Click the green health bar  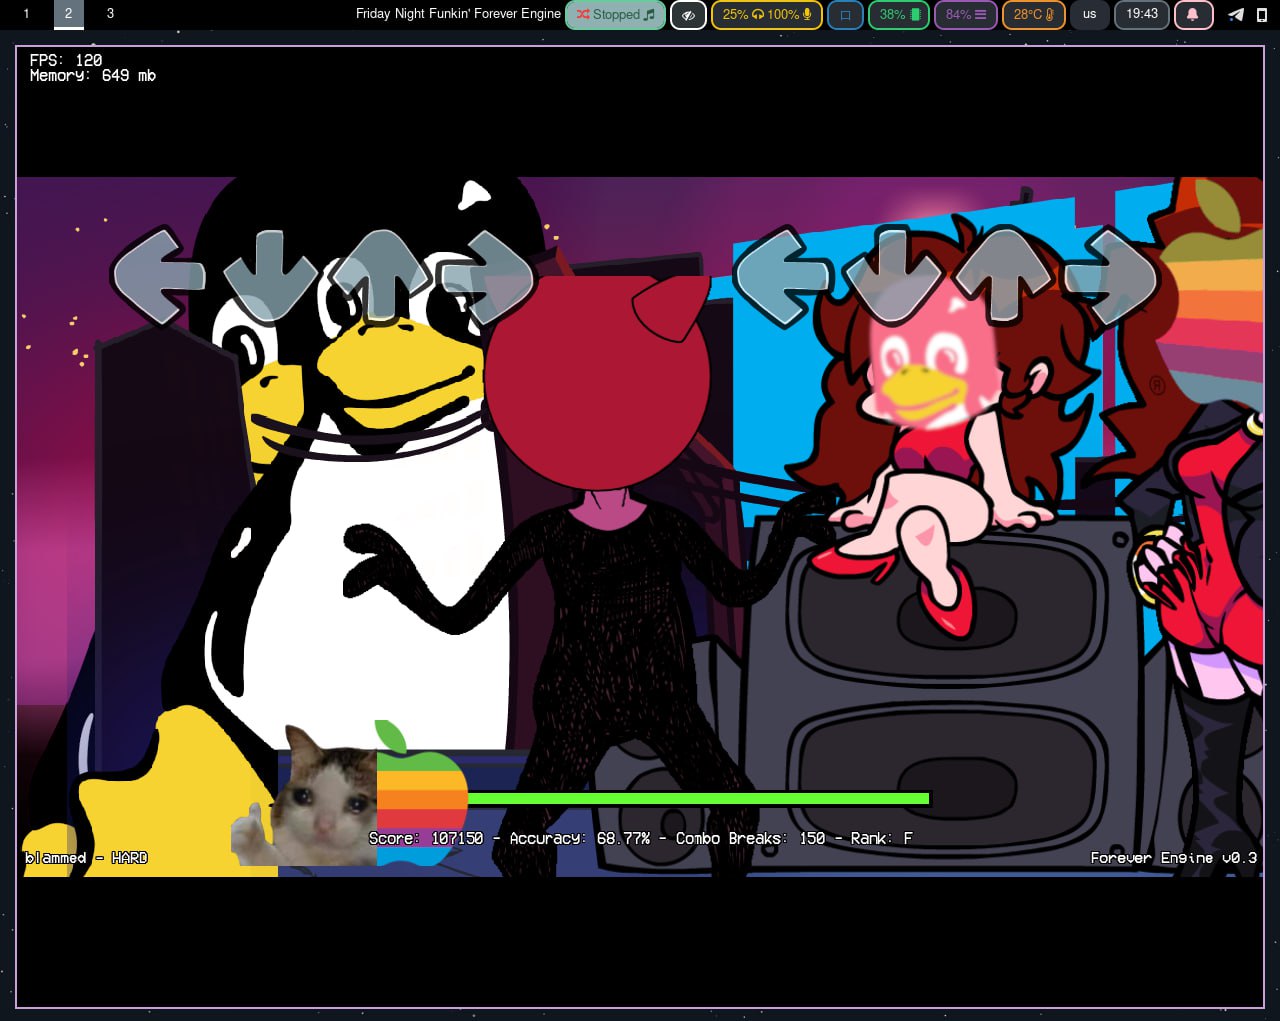(698, 798)
